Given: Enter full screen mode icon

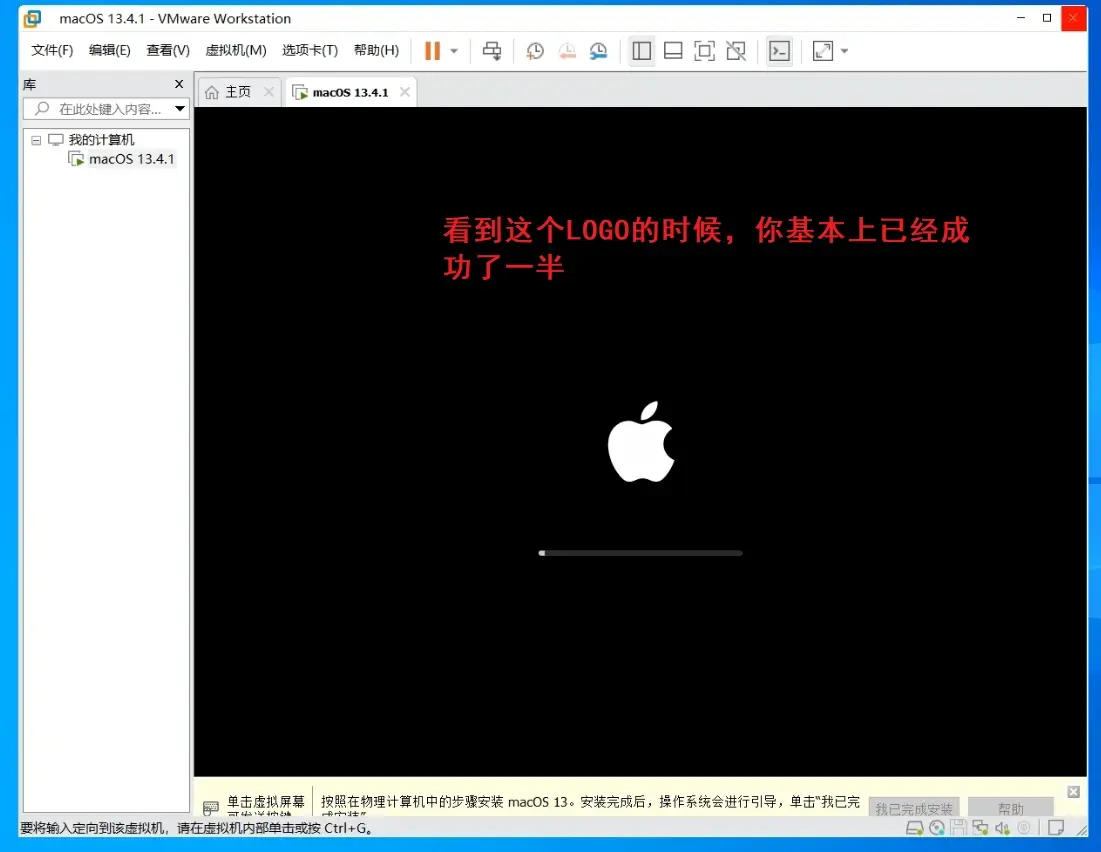Looking at the screenshot, I should click(704, 51).
